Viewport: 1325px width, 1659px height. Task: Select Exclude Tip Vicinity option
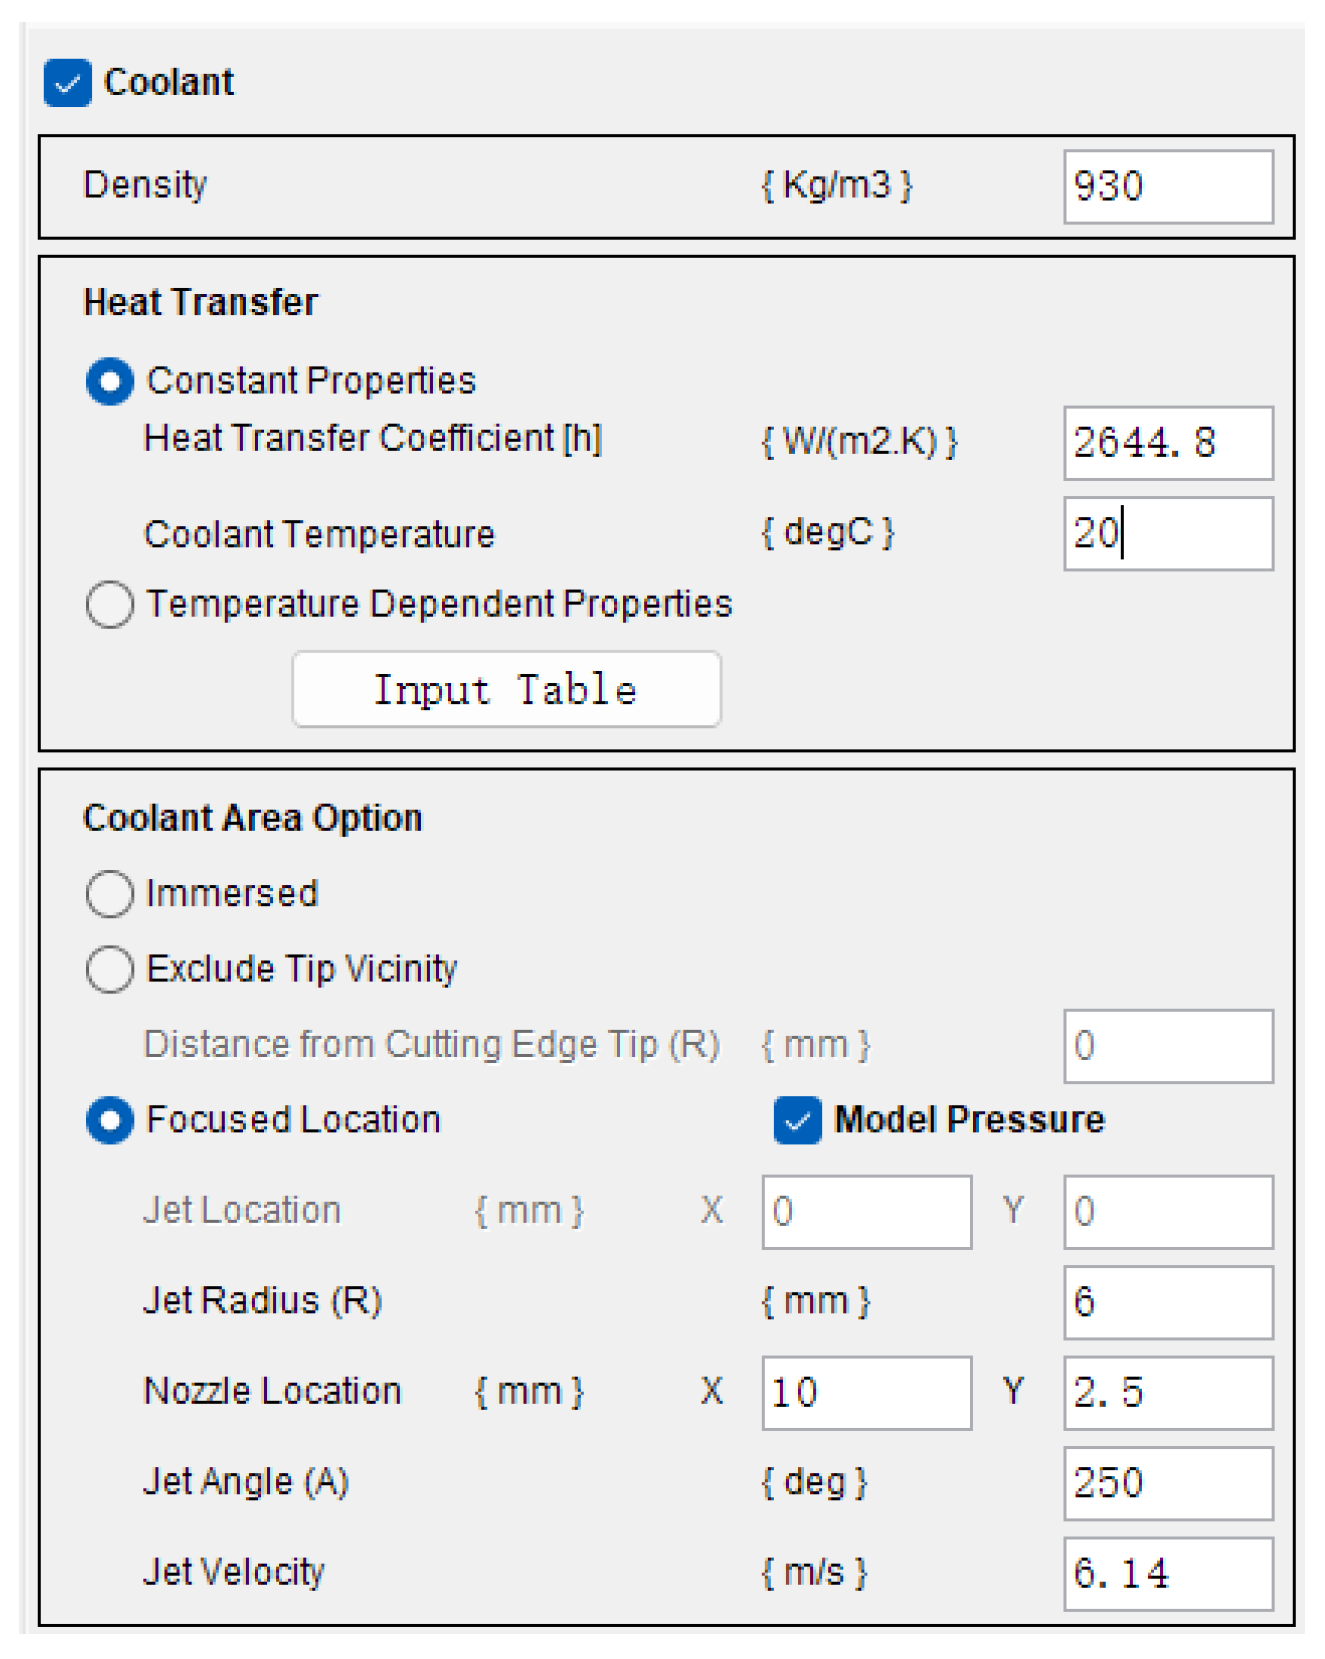pyautogui.click(x=110, y=969)
